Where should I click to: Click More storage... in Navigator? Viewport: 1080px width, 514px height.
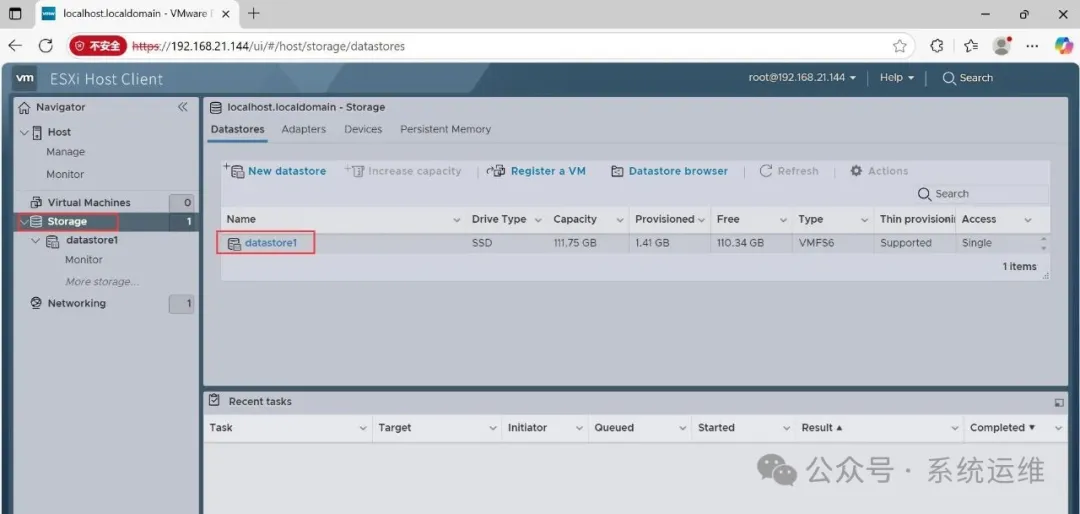click(x=102, y=282)
